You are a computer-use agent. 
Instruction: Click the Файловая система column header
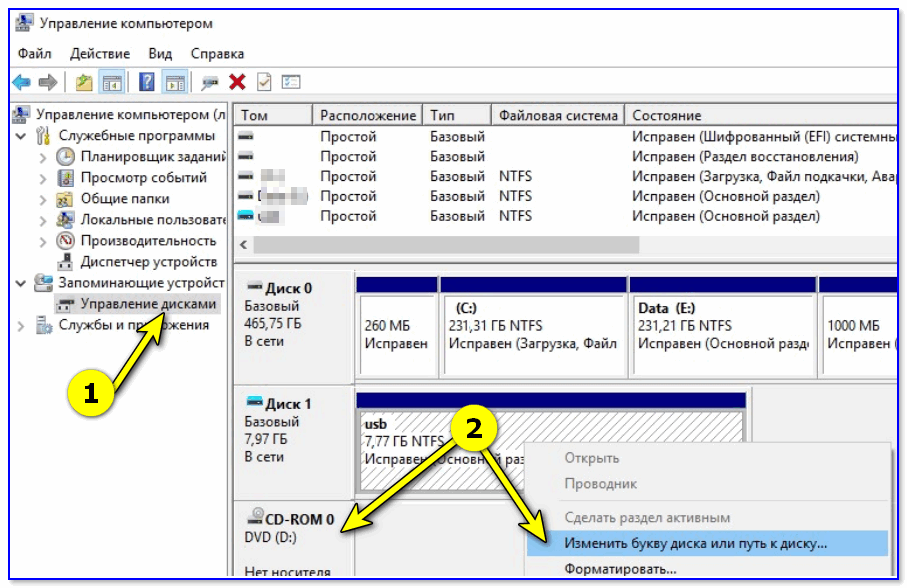tap(558, 115)
